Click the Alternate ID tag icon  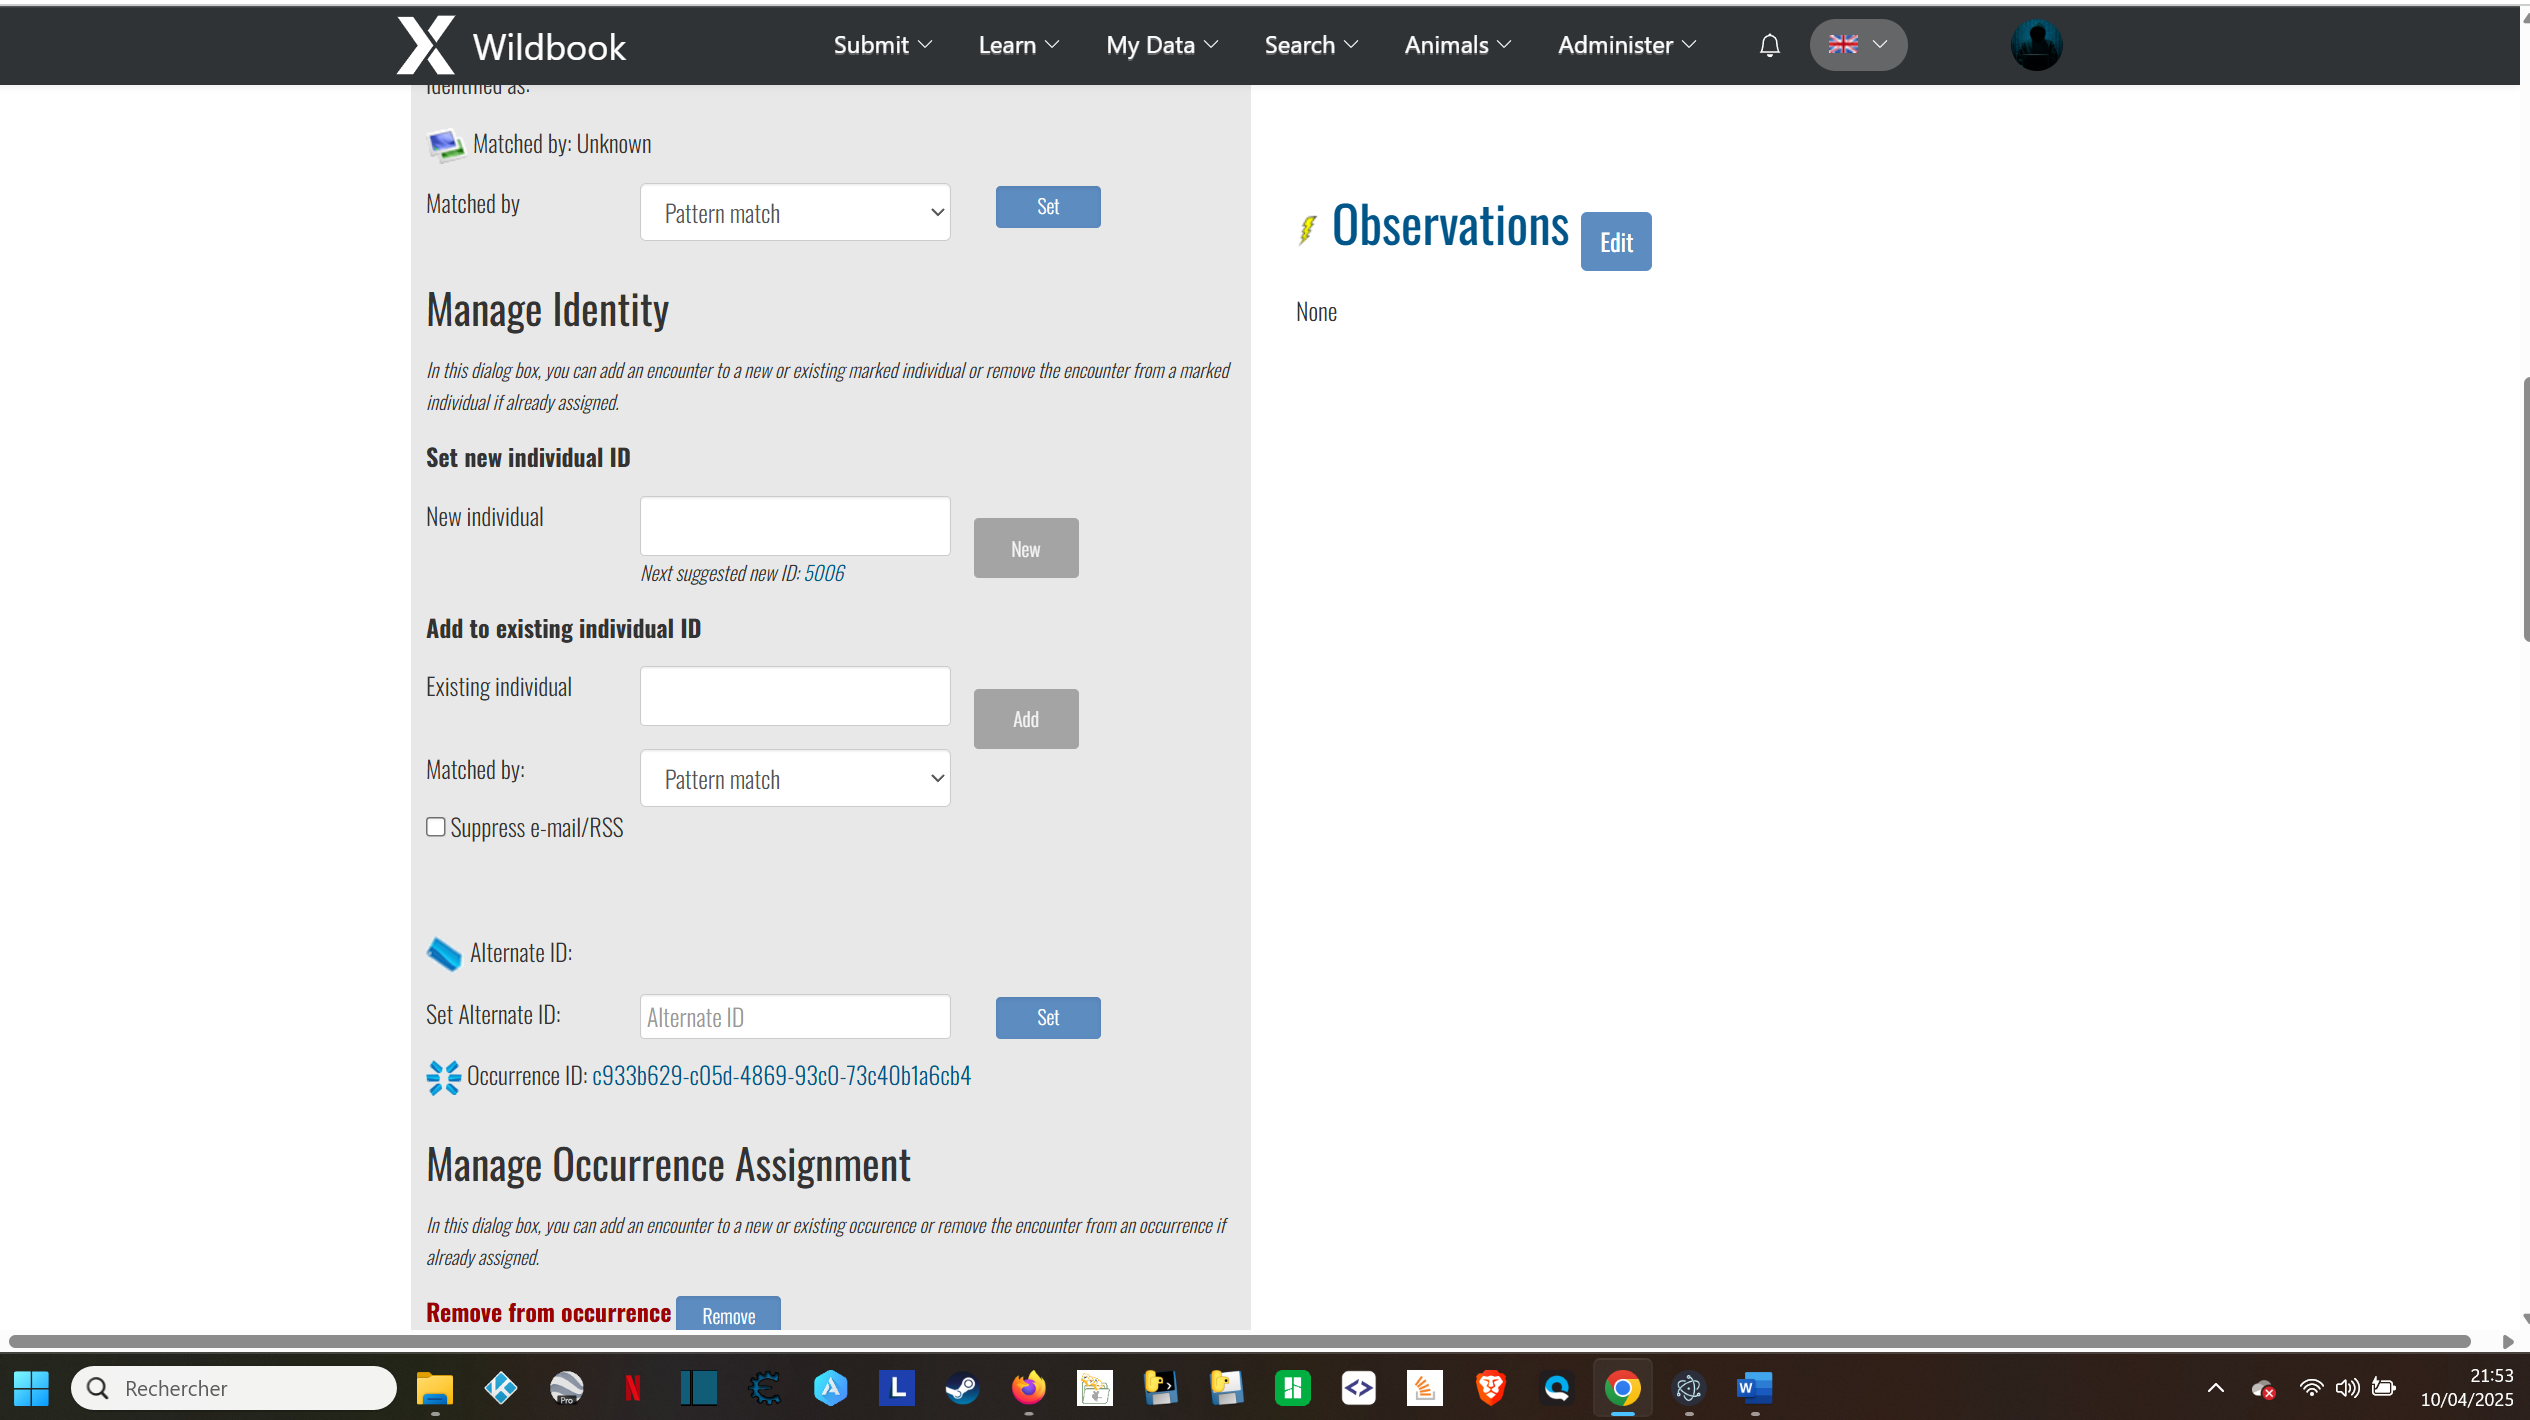coord(443,954)
